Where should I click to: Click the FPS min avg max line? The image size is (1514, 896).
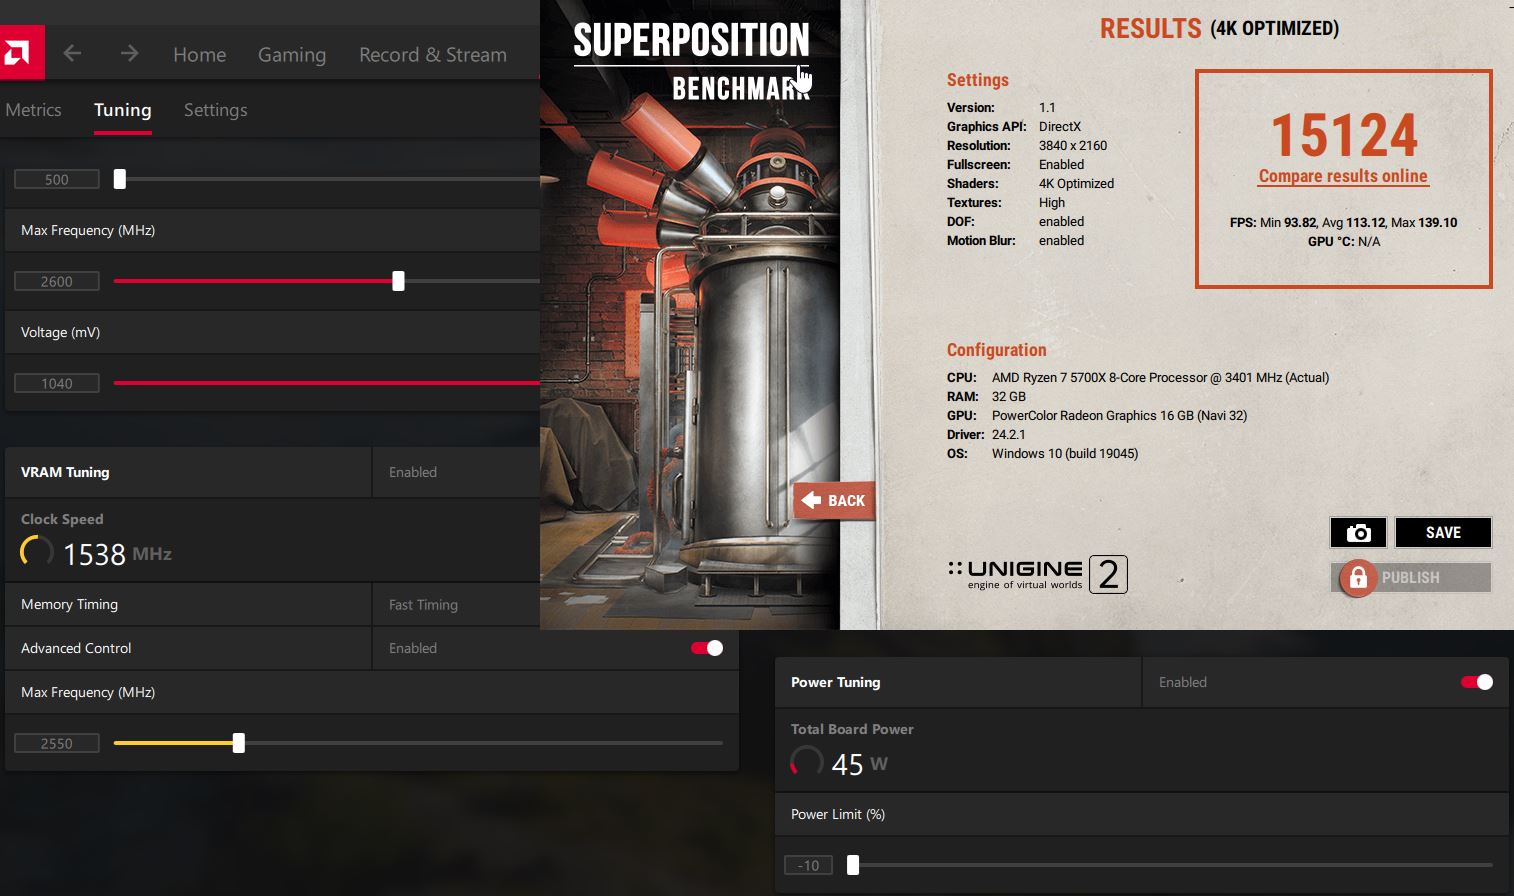click(1343, 222)
